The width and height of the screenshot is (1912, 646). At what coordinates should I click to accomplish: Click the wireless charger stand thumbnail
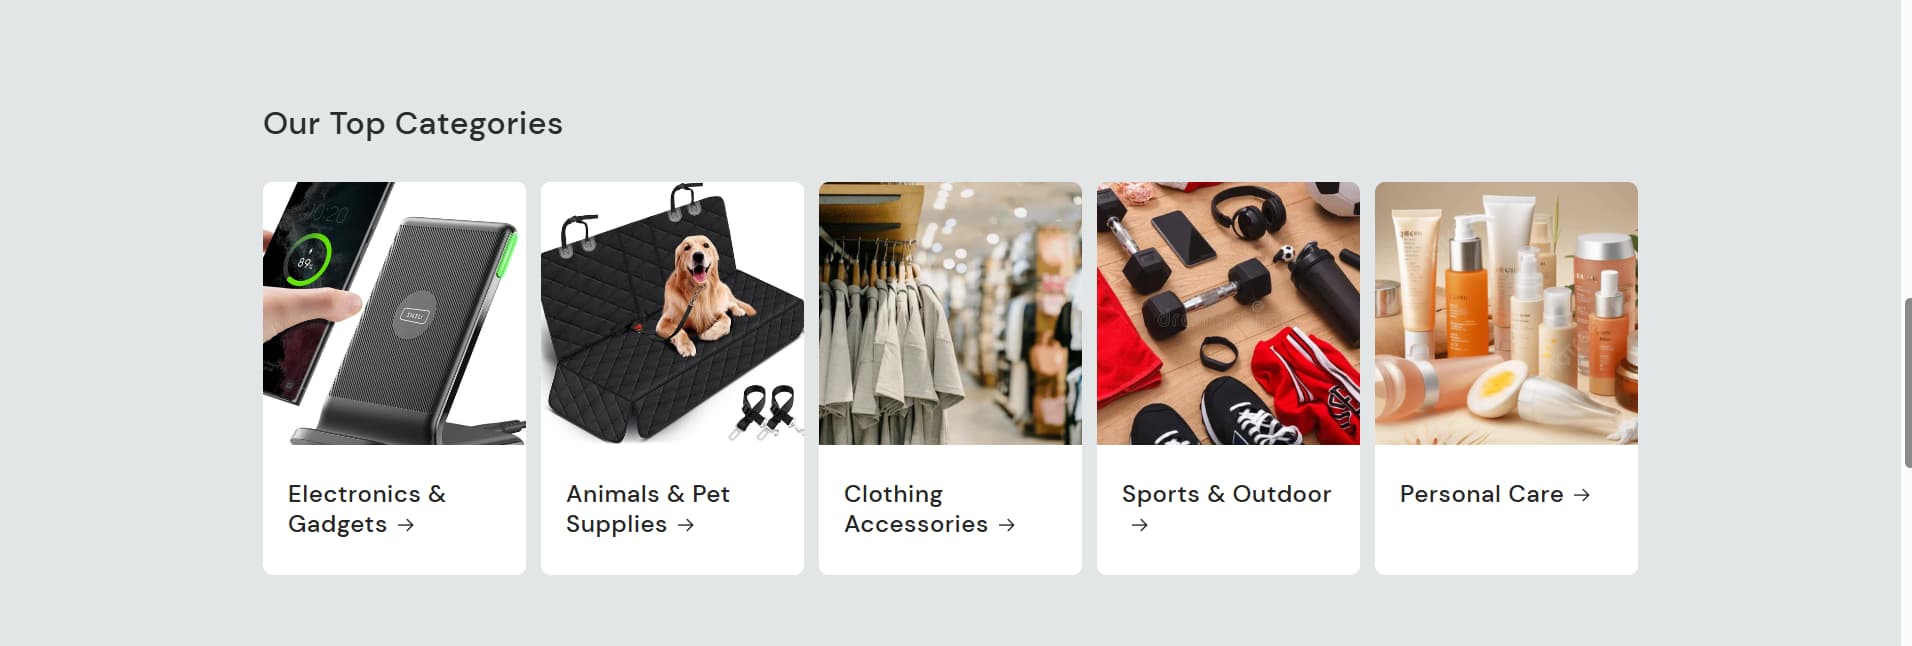[394, 313]
